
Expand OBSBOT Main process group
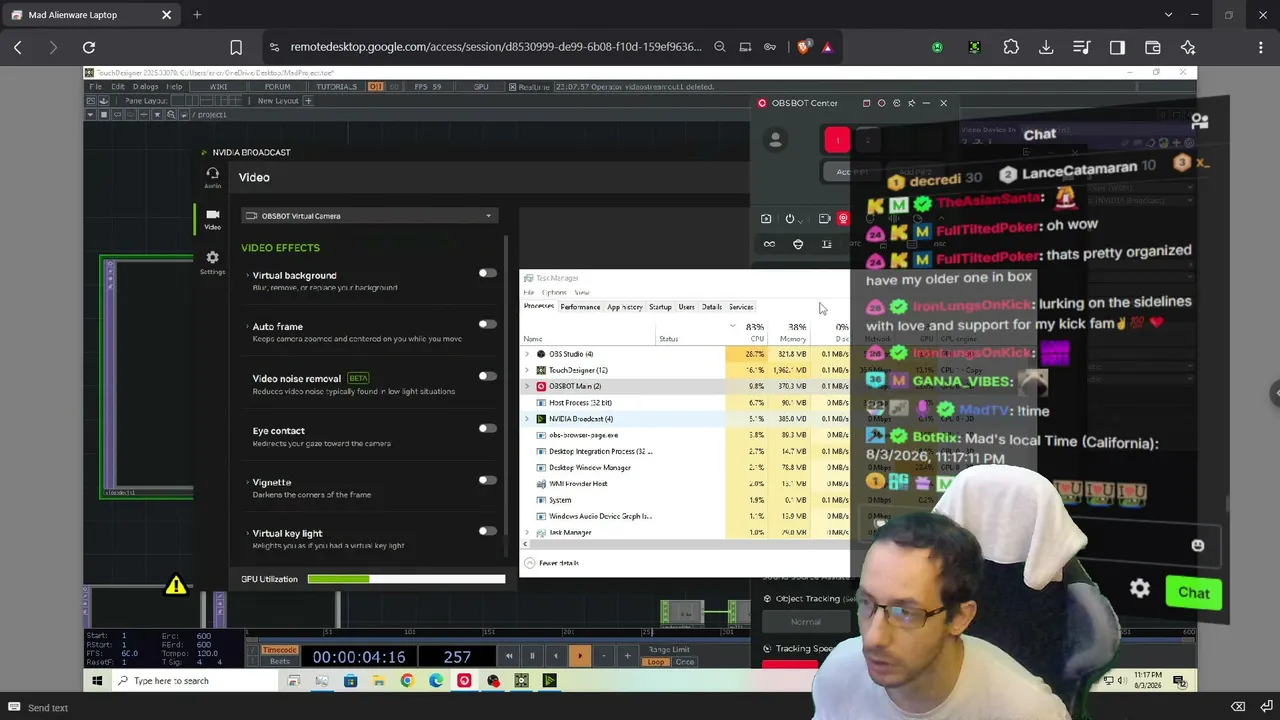click(x=527, y=386)
